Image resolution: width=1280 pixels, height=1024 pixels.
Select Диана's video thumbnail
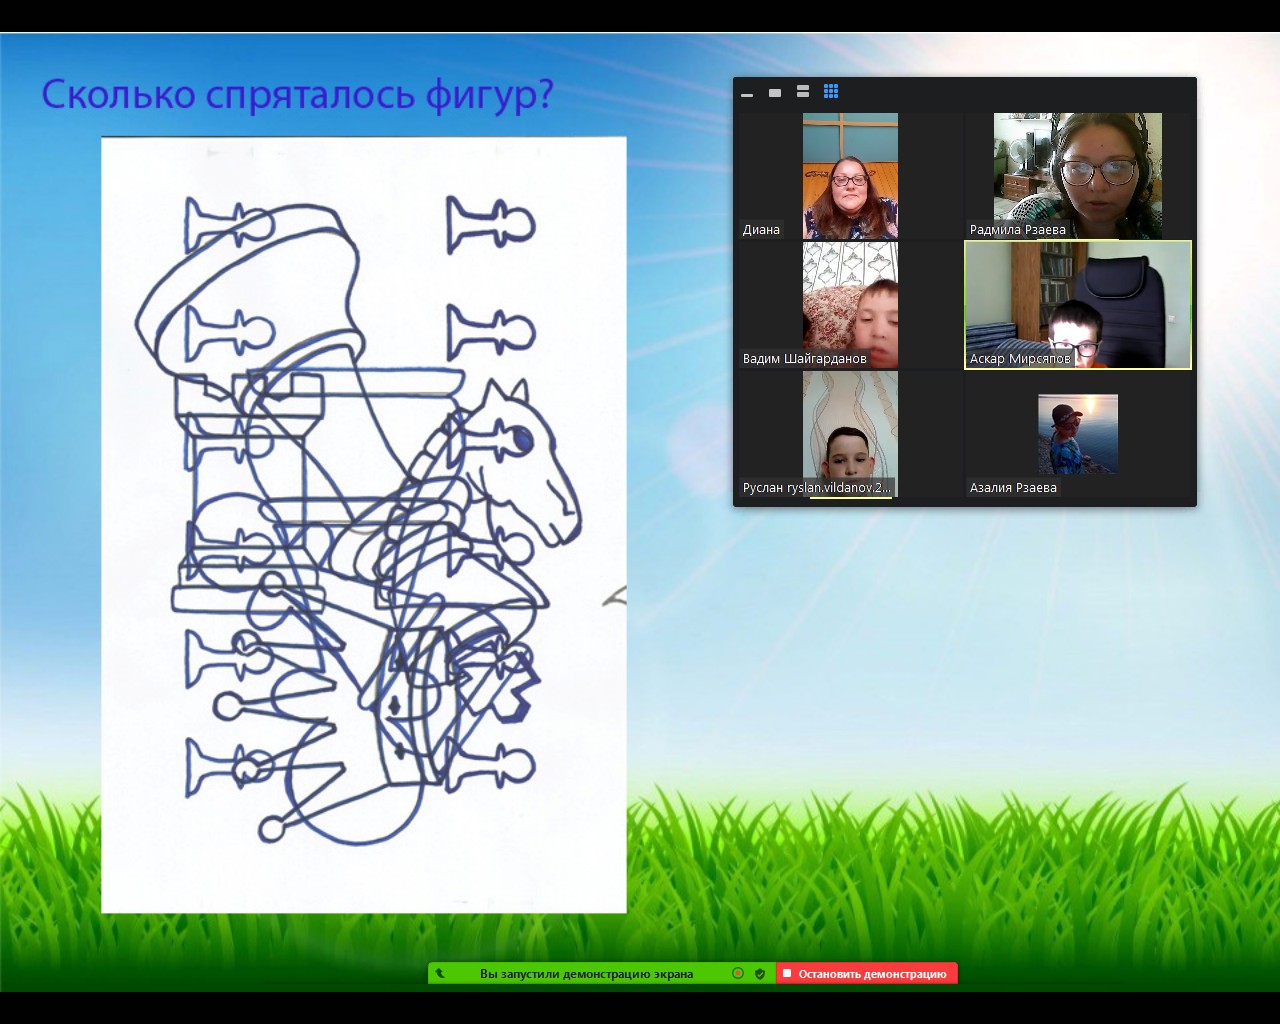tap(850, 176)
